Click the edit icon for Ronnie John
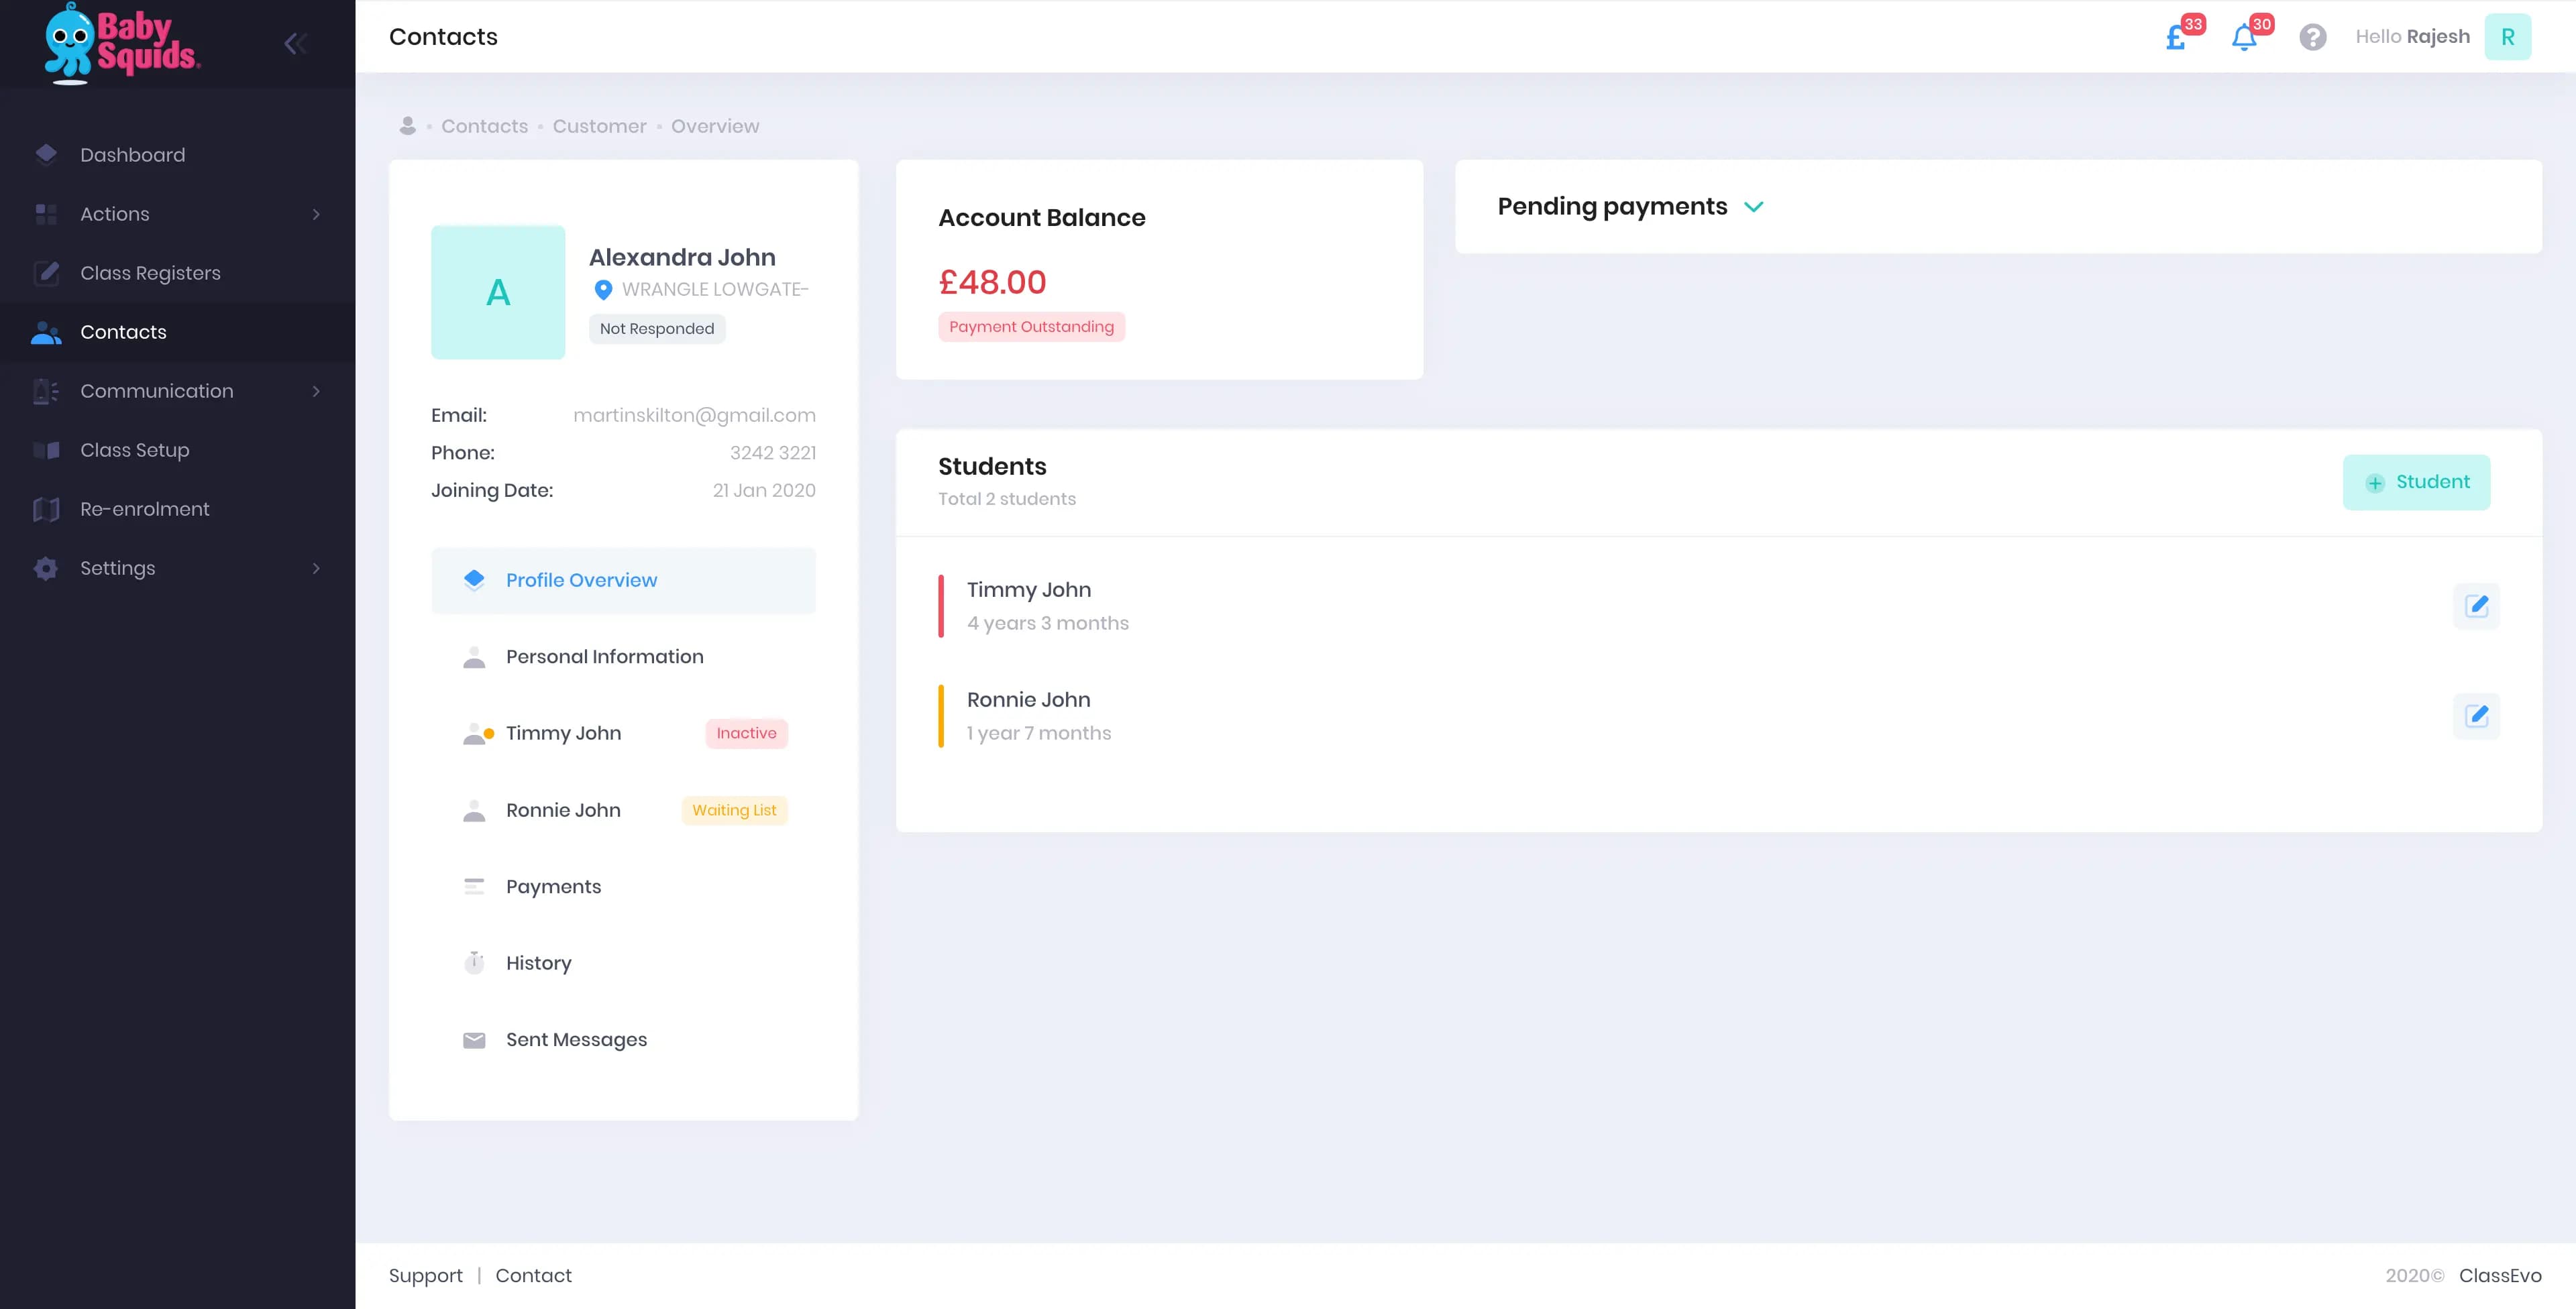 2476,716
